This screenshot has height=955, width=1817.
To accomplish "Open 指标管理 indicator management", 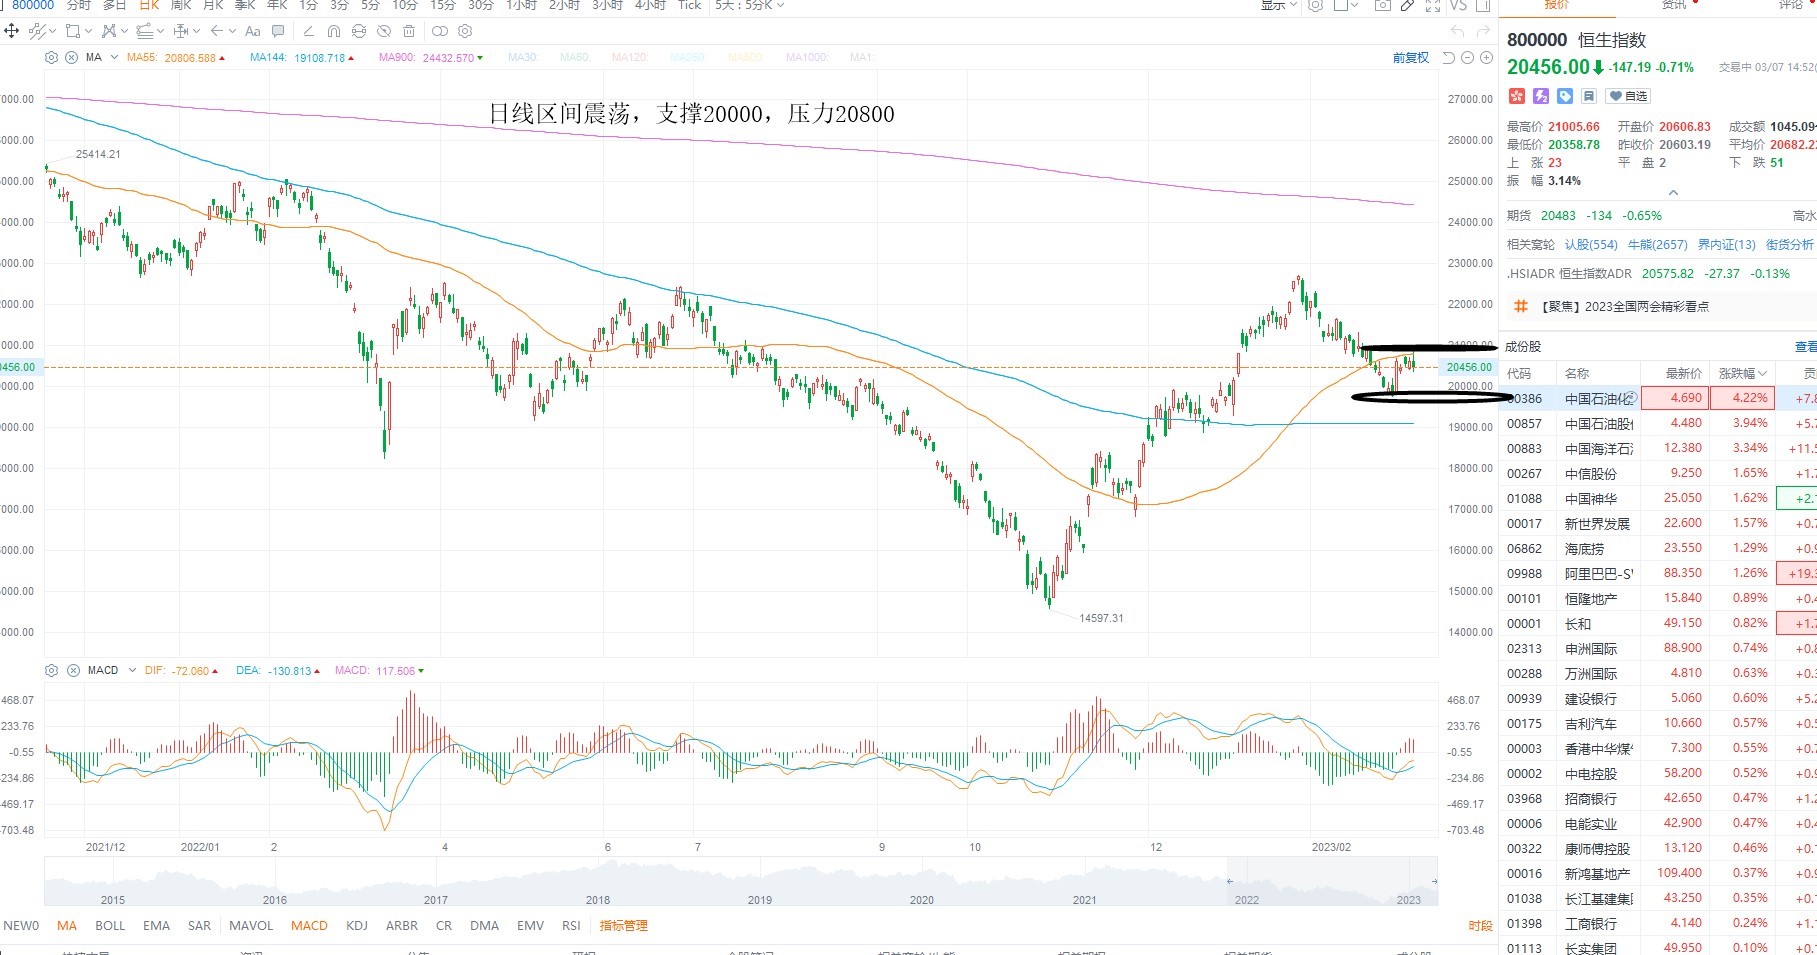I will click(623, 925).
